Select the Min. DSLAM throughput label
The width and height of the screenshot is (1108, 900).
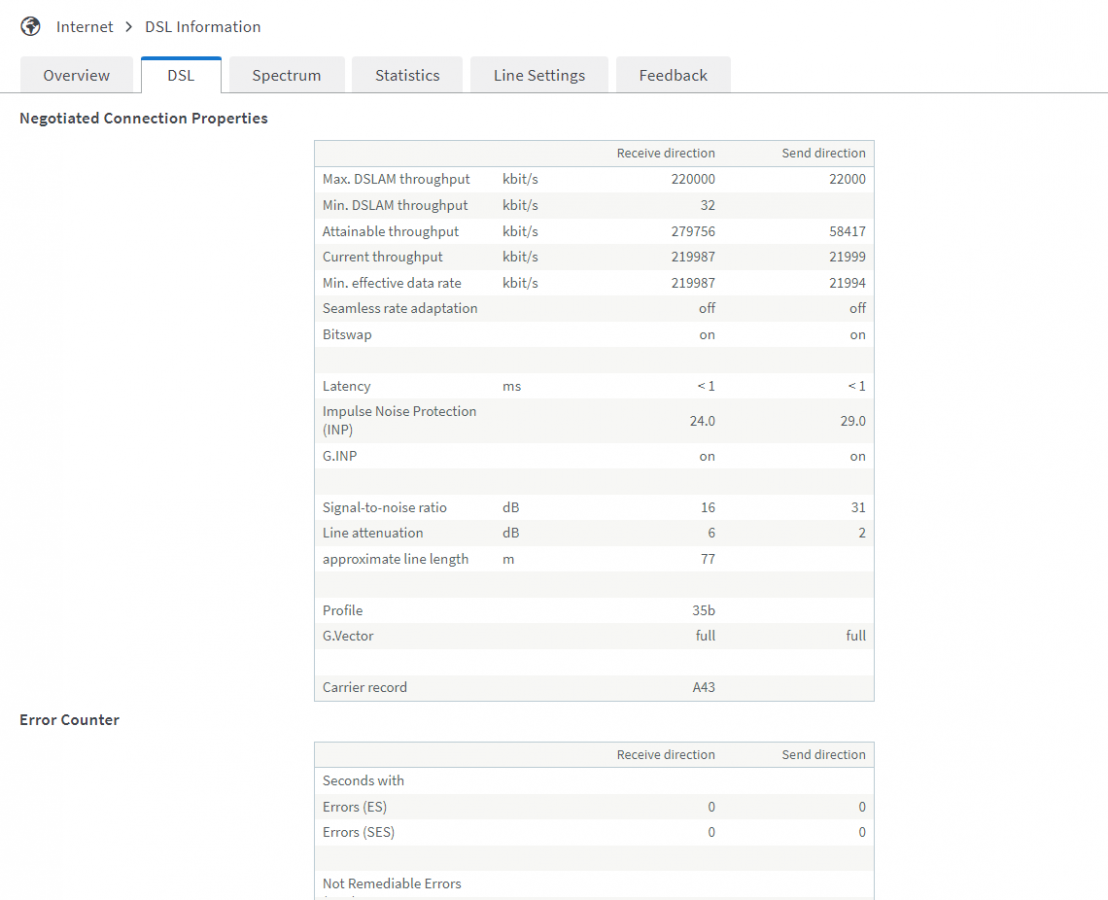pos(395,206)
